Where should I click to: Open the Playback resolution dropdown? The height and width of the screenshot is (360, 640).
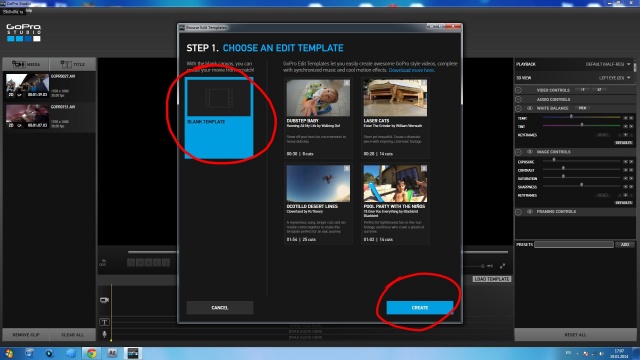click(608, 64)
